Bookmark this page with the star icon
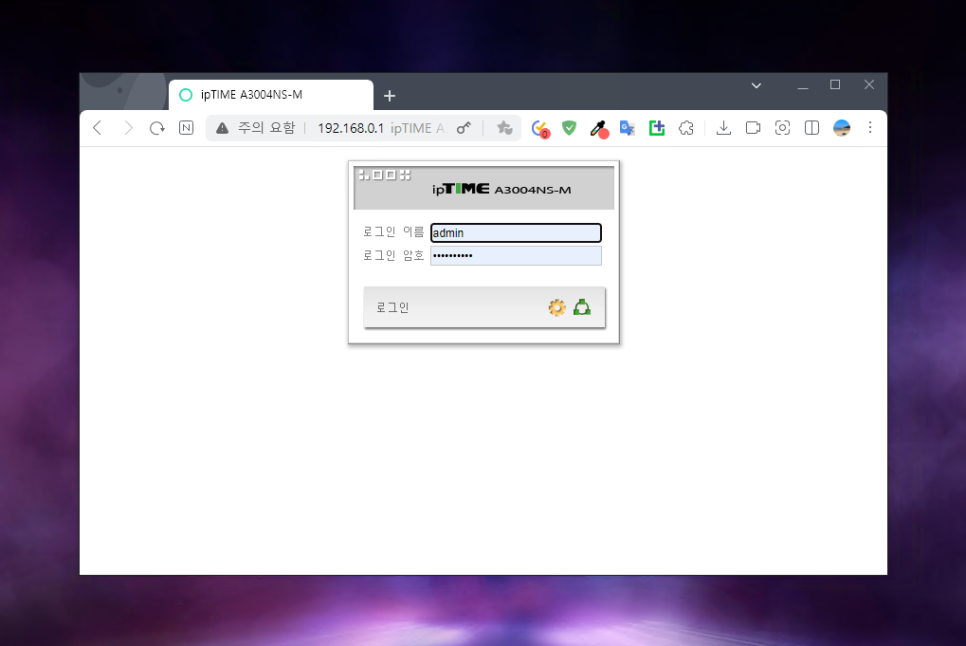Image resolution: width=966 pixels, height=646 pixels. (x=505, y=128)
